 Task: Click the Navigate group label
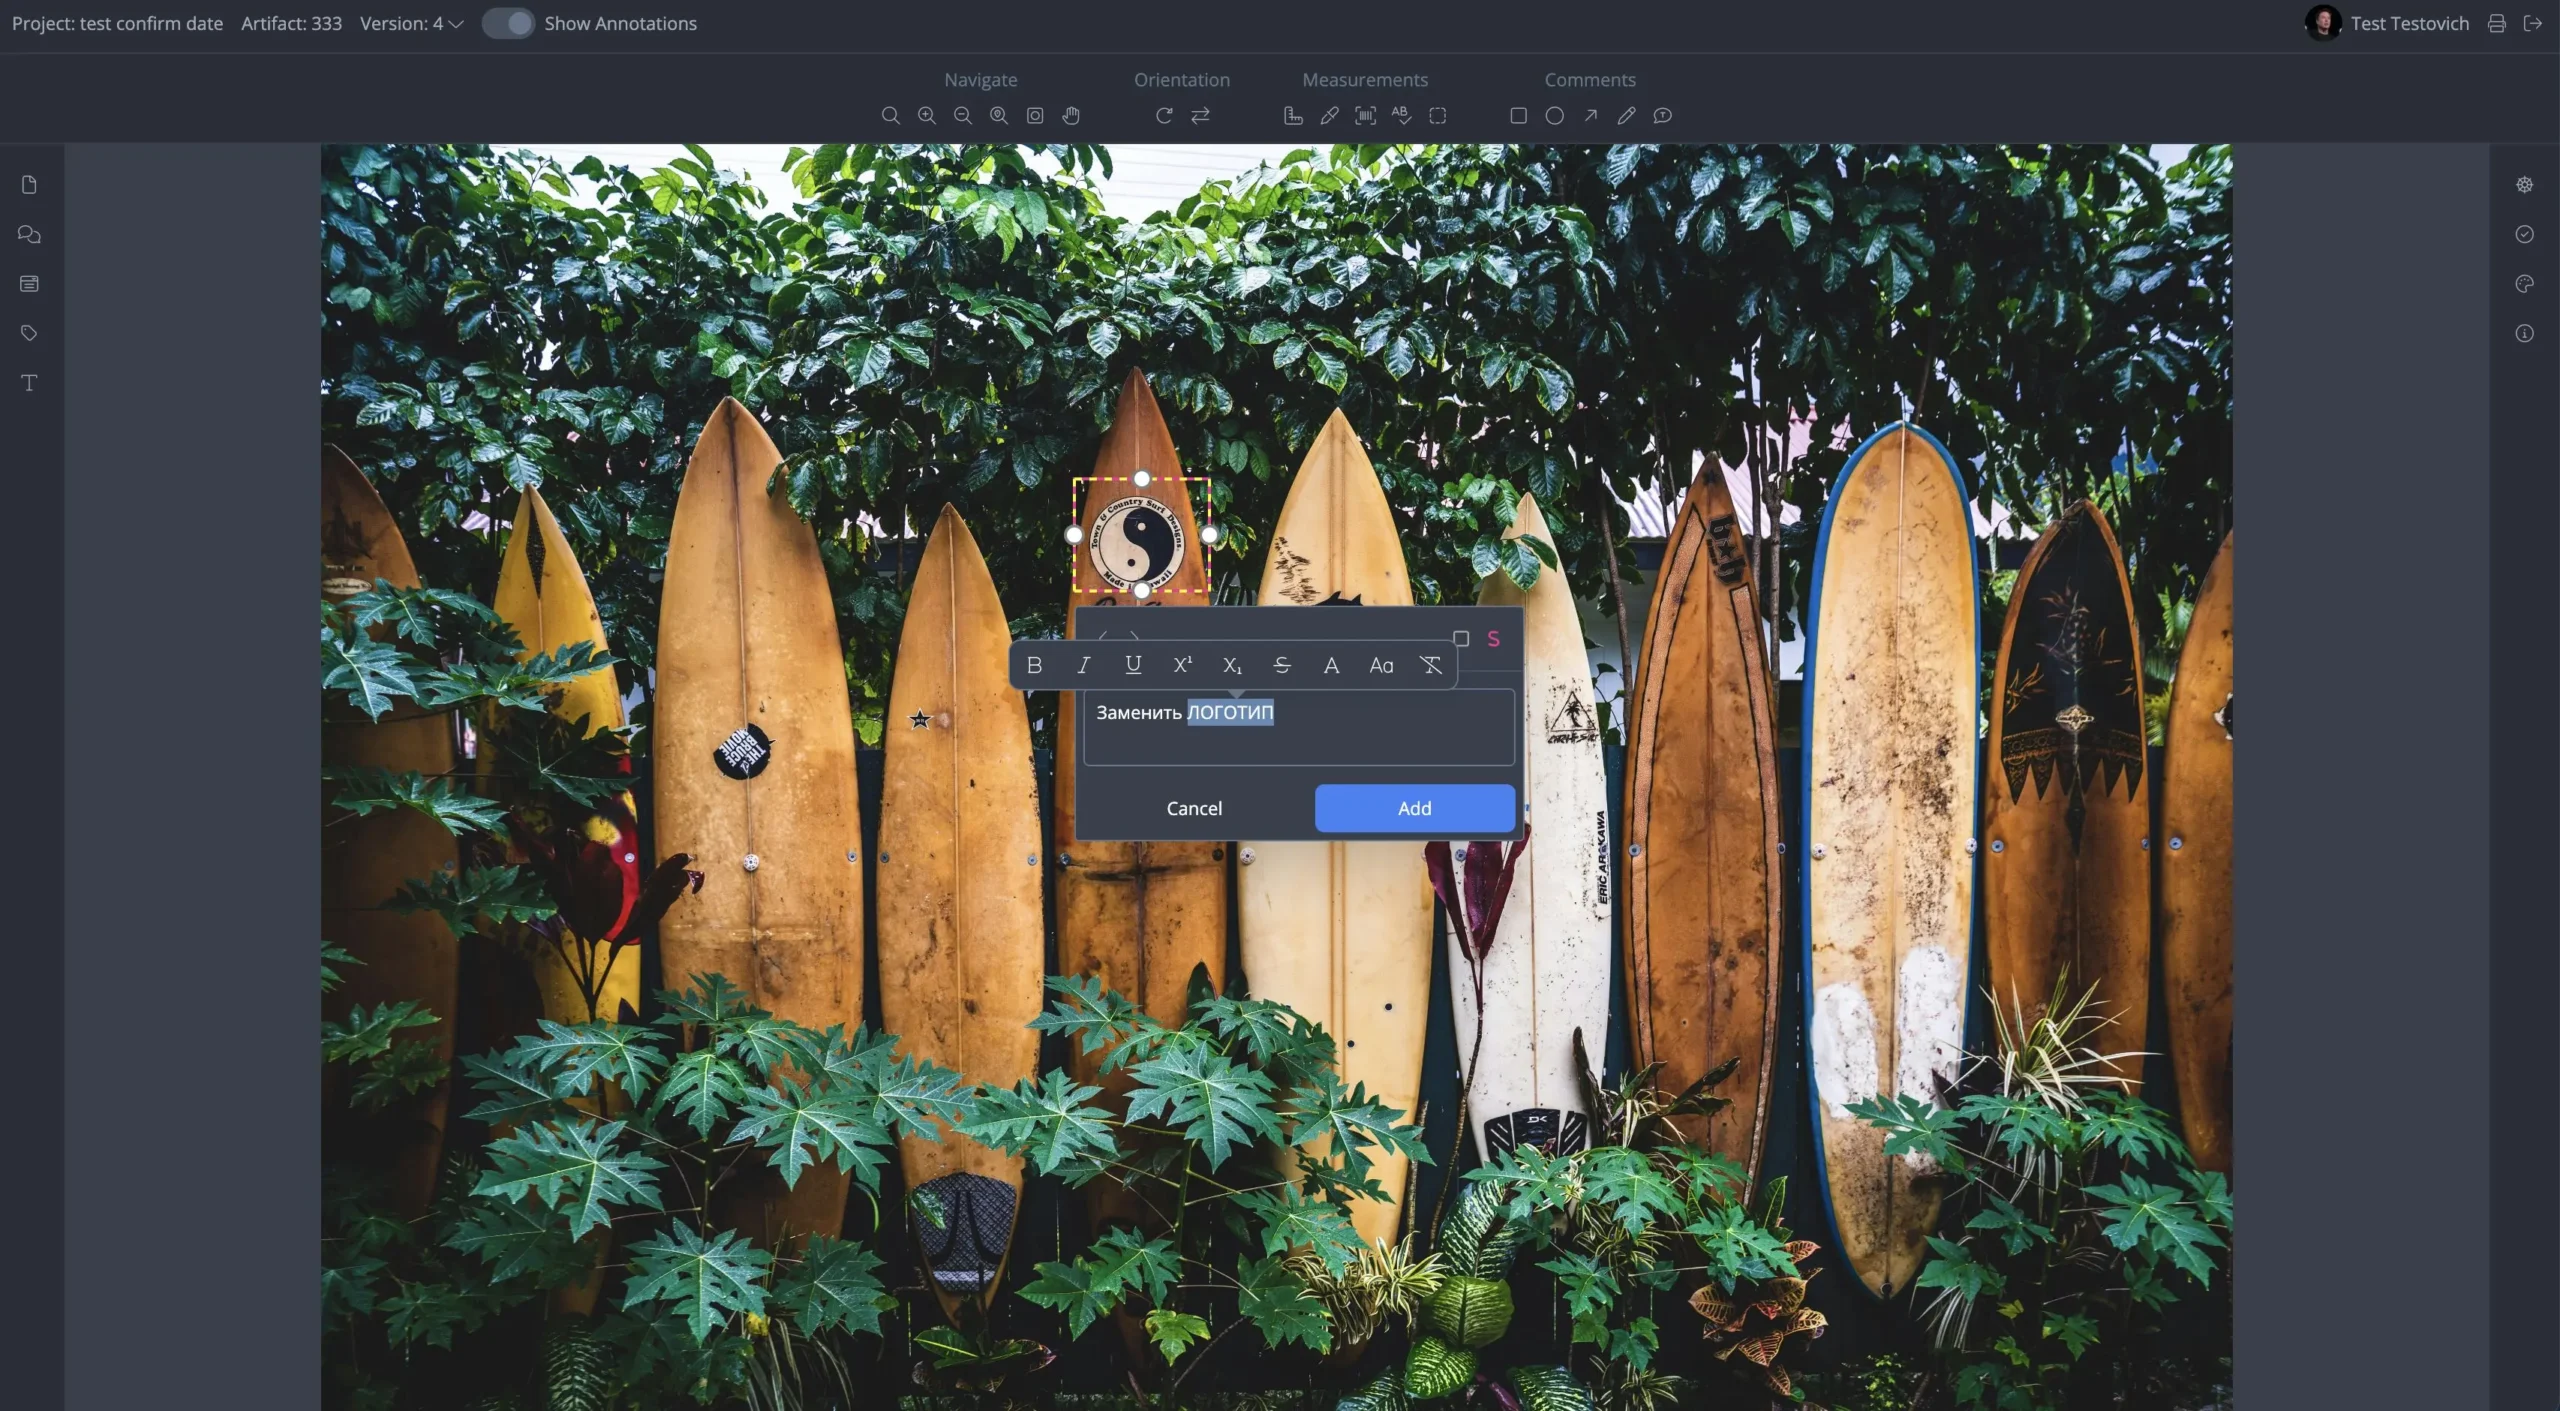pos(980,80)
